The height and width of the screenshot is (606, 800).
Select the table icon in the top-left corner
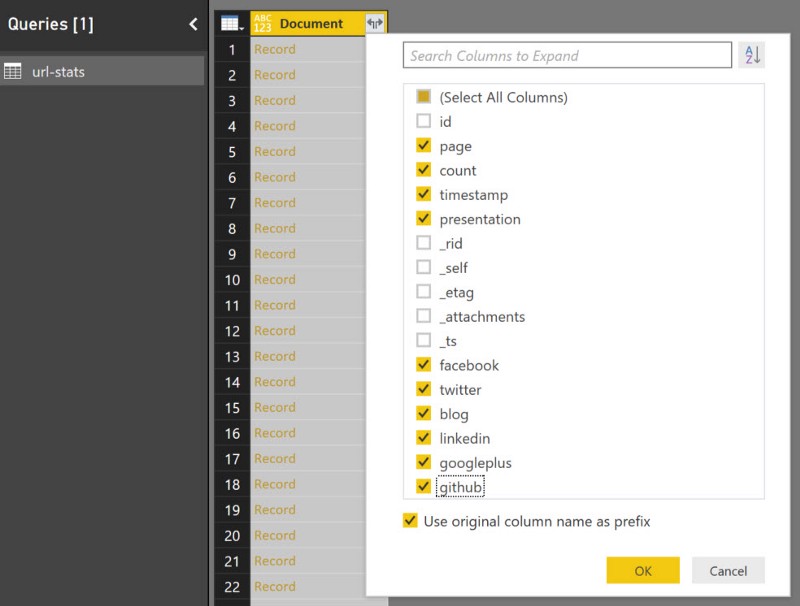click(x=228, y=22)
